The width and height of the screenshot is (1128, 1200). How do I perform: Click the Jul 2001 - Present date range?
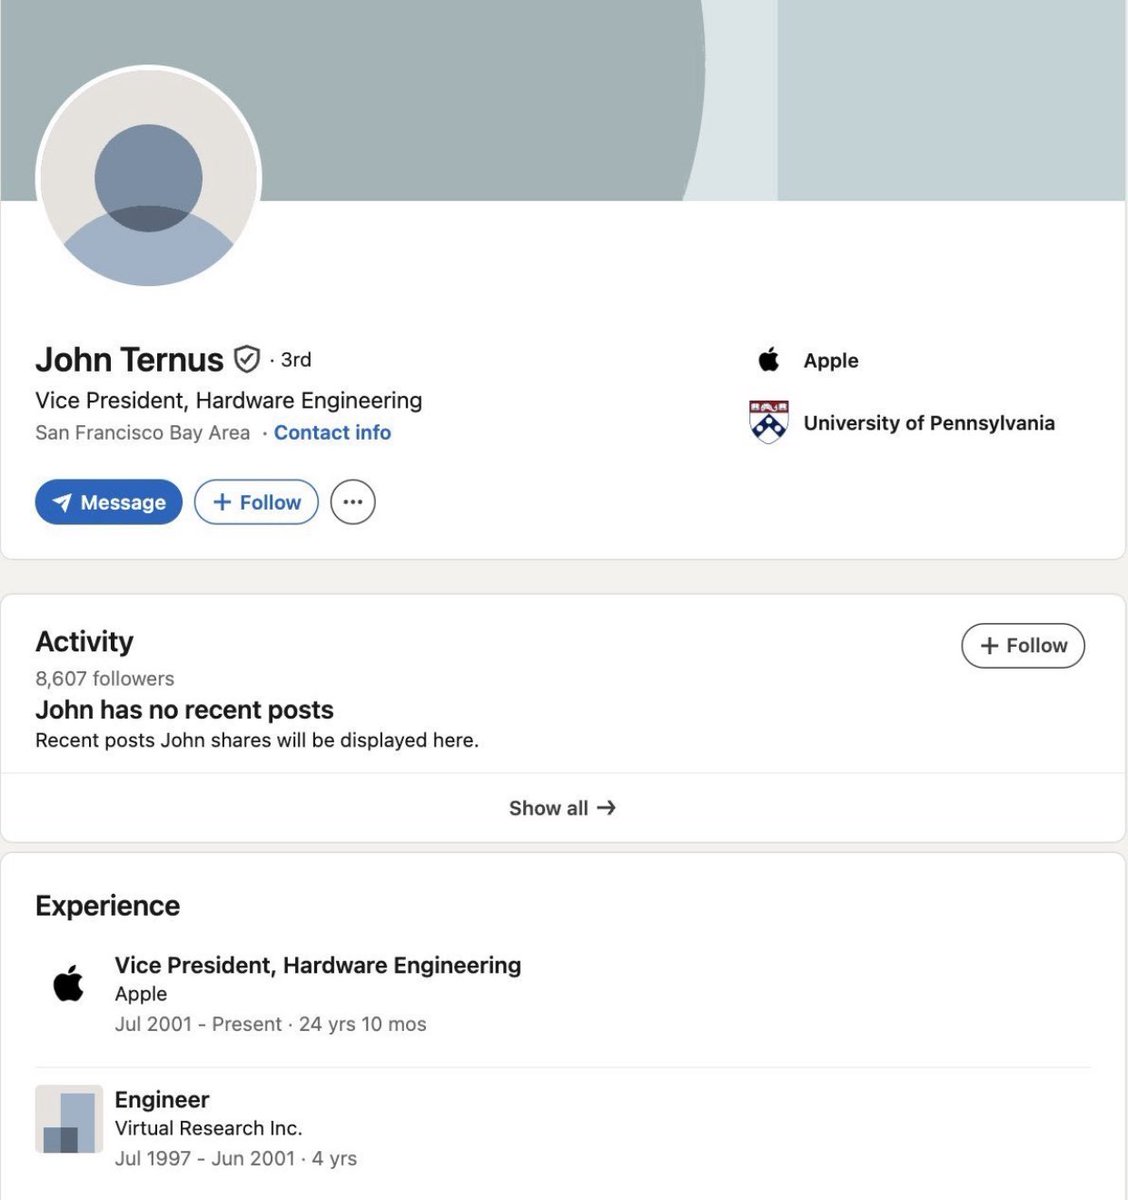pyautogui.click(x=198, y=1024)
